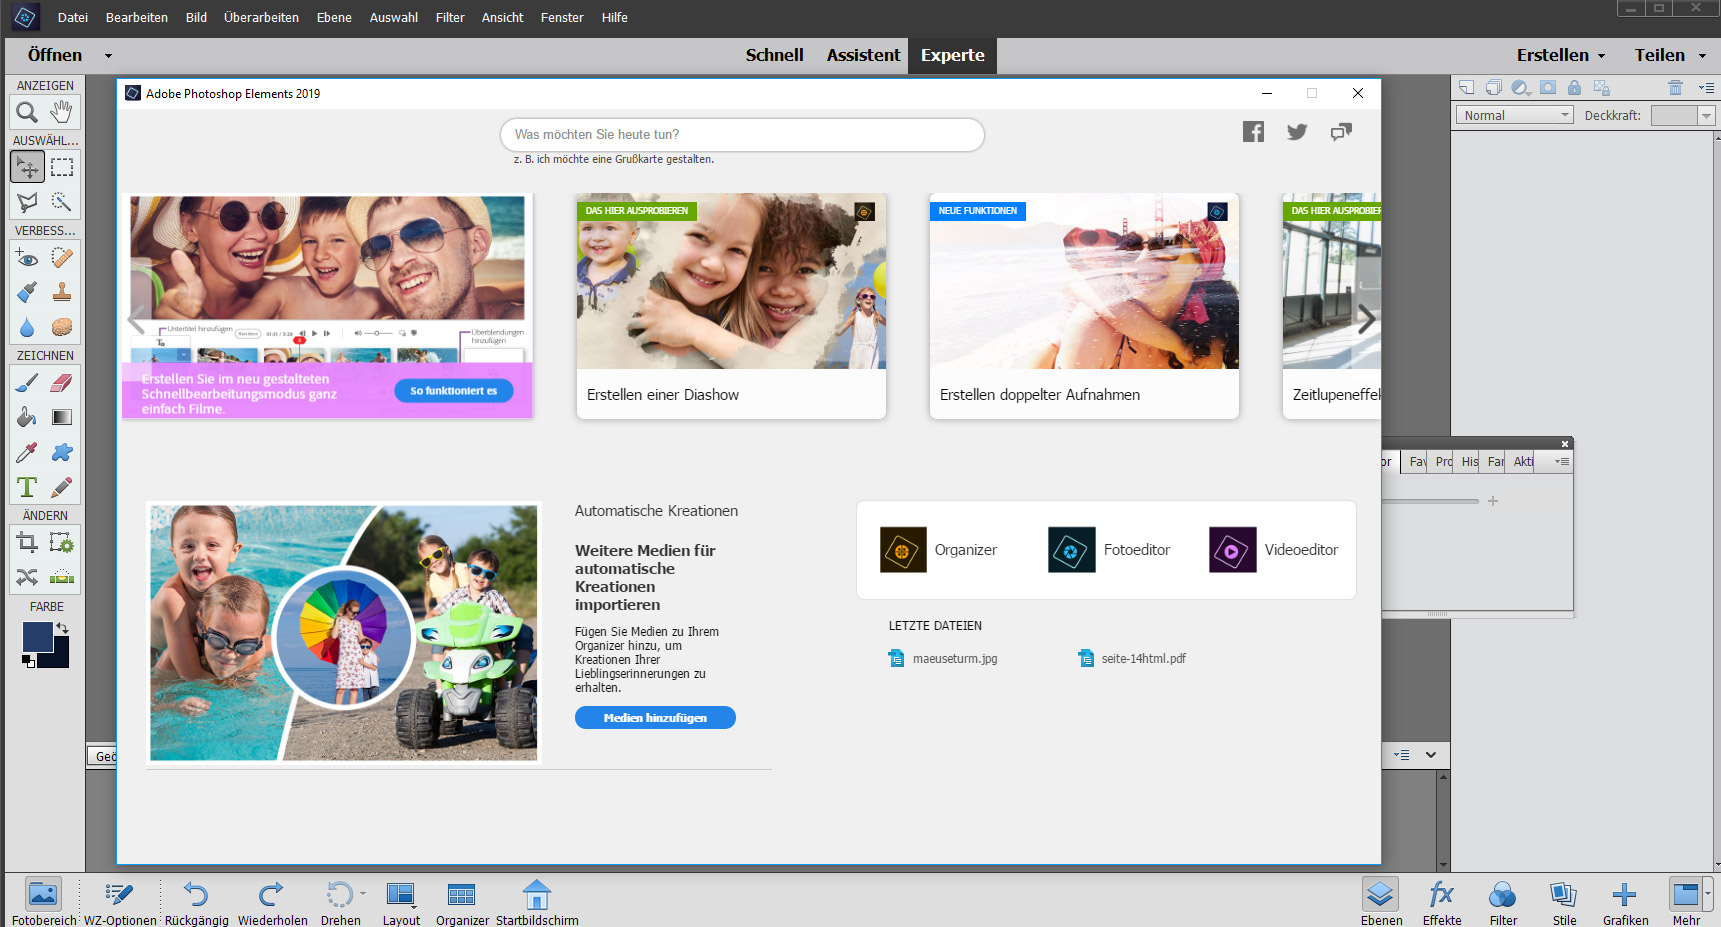Open recent file seite-14html.pdf

click(x=1132, y=658)
